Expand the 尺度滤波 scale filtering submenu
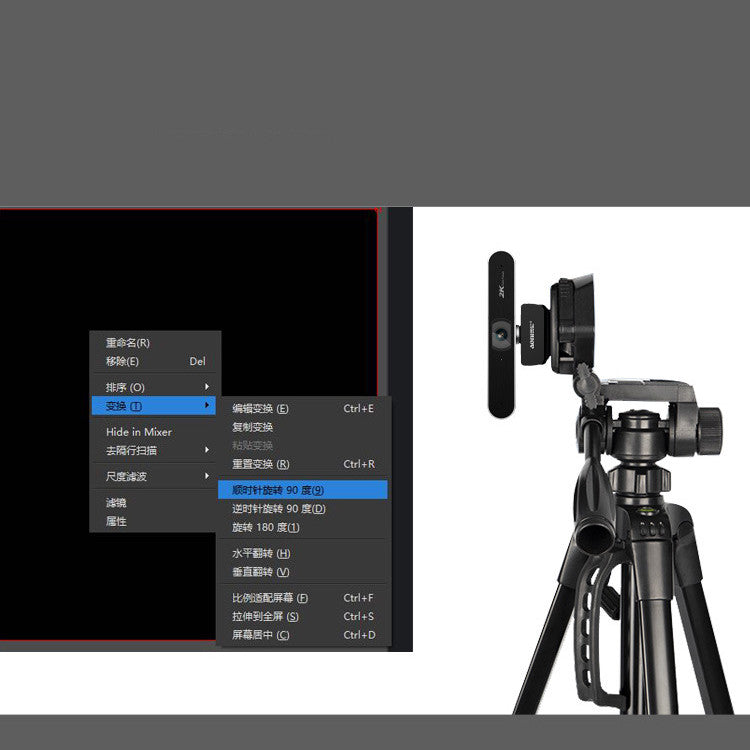Screen dimensions: 750x750 (x=207, y=476)
